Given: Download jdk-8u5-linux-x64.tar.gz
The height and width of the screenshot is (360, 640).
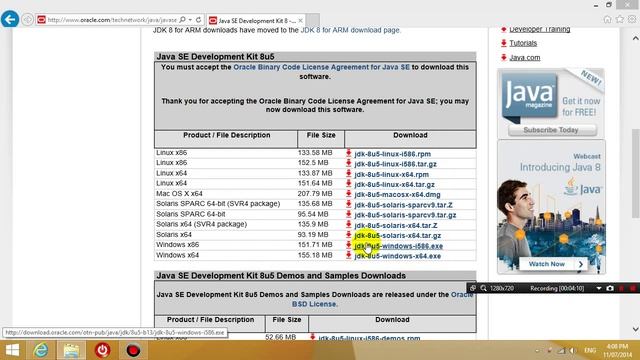Looking at the screenshot, I should [394, 184].
